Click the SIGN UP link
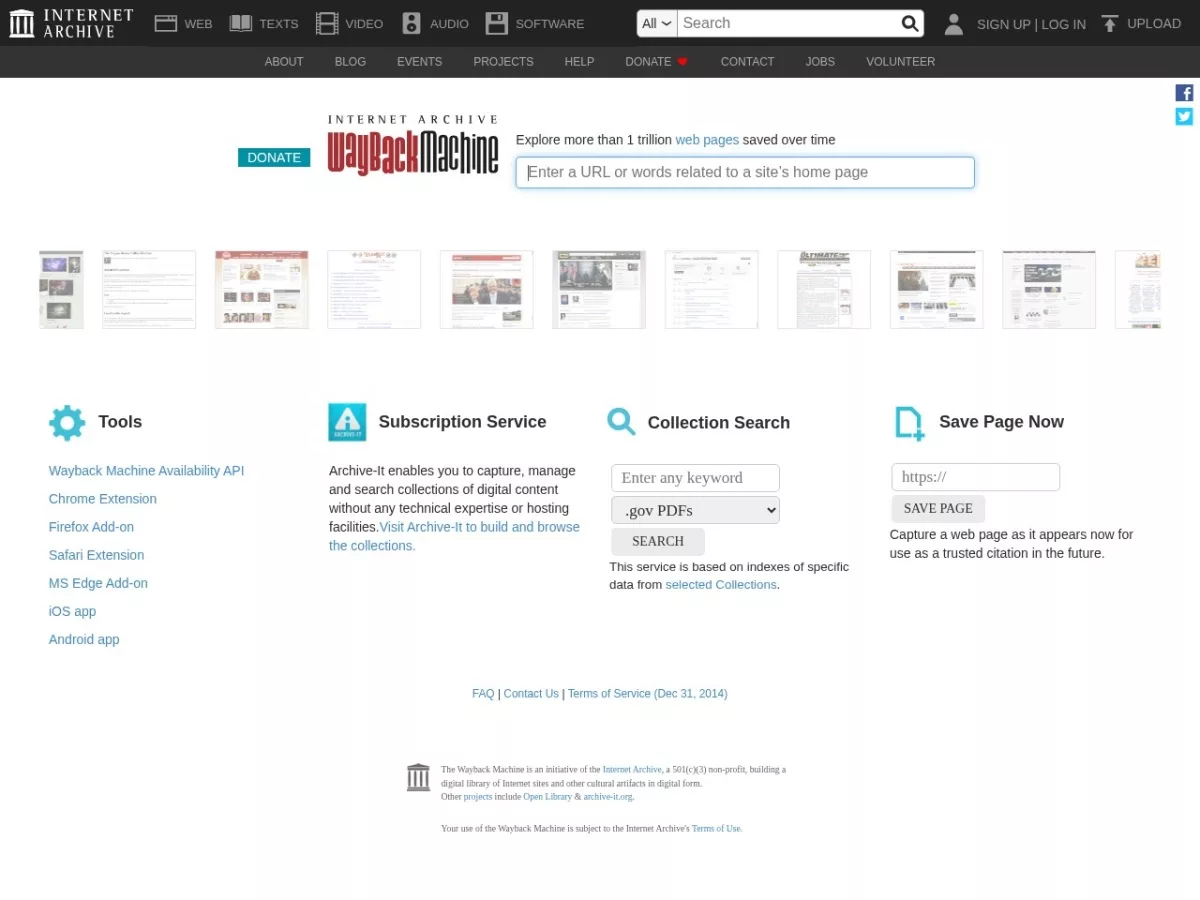The height and width of the screenshot is (900, 1200). click(1003, 24)
